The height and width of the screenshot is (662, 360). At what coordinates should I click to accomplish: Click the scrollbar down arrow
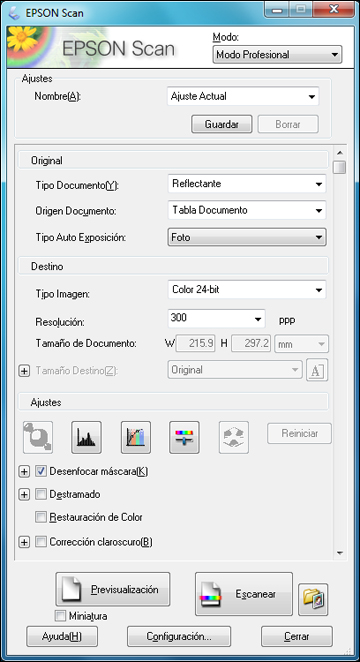click(340, 553)
